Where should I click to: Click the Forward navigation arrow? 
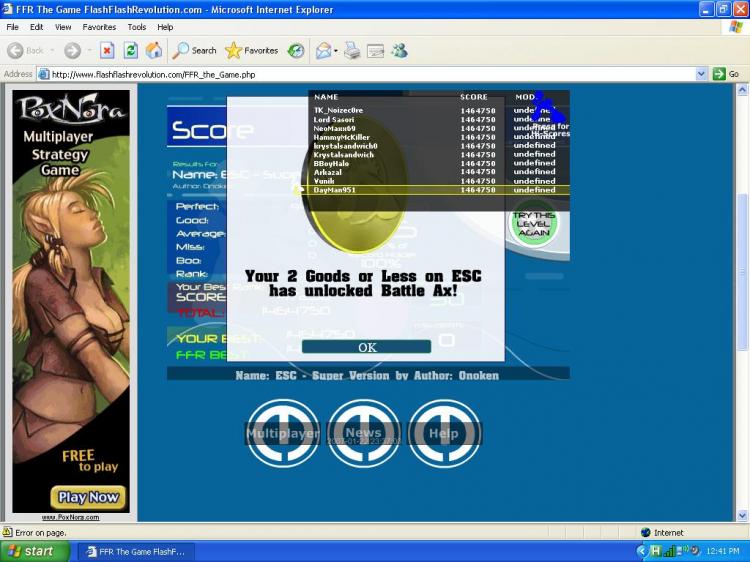coord(72,50)
